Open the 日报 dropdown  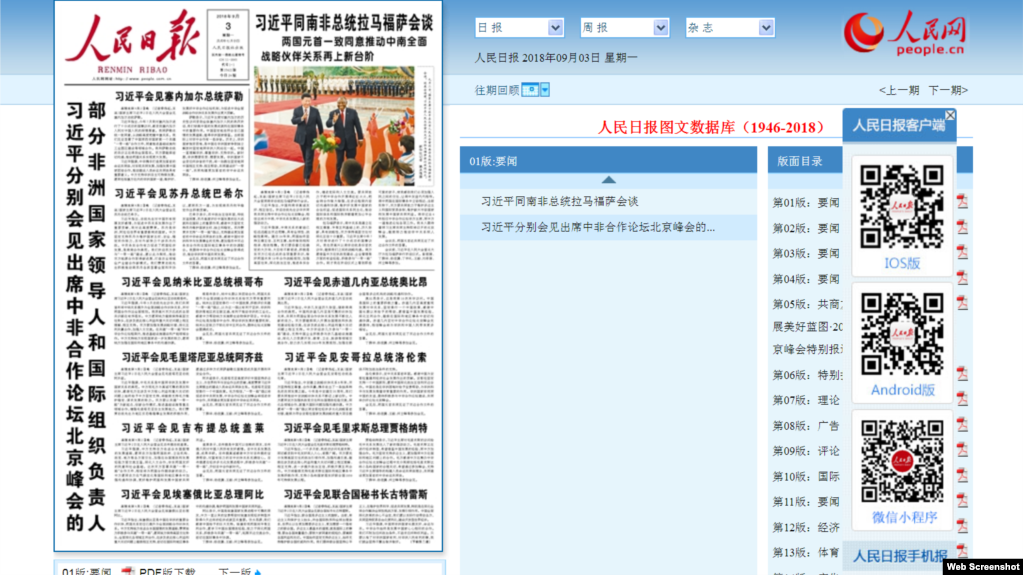[519, 27]
